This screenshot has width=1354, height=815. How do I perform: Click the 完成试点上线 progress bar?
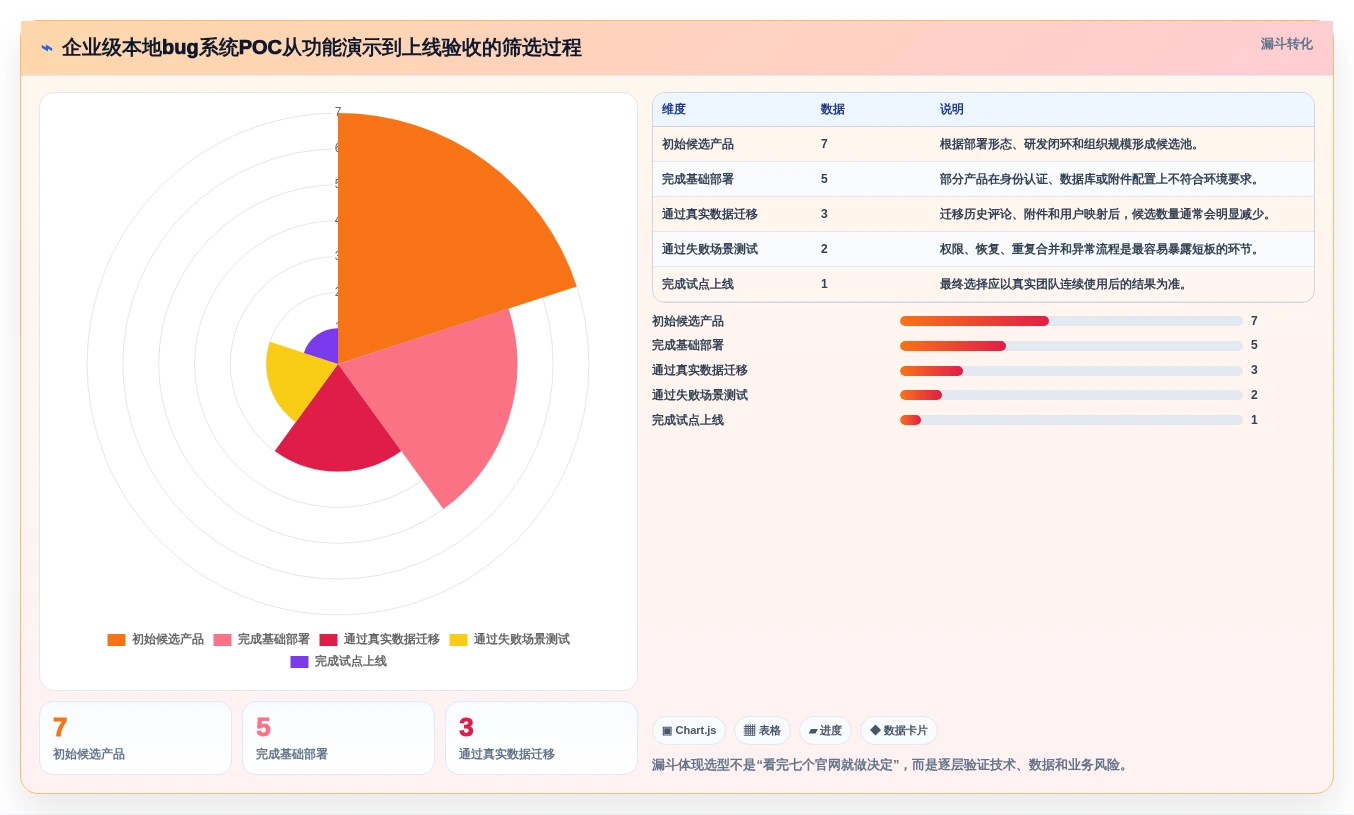point(1071,420)
